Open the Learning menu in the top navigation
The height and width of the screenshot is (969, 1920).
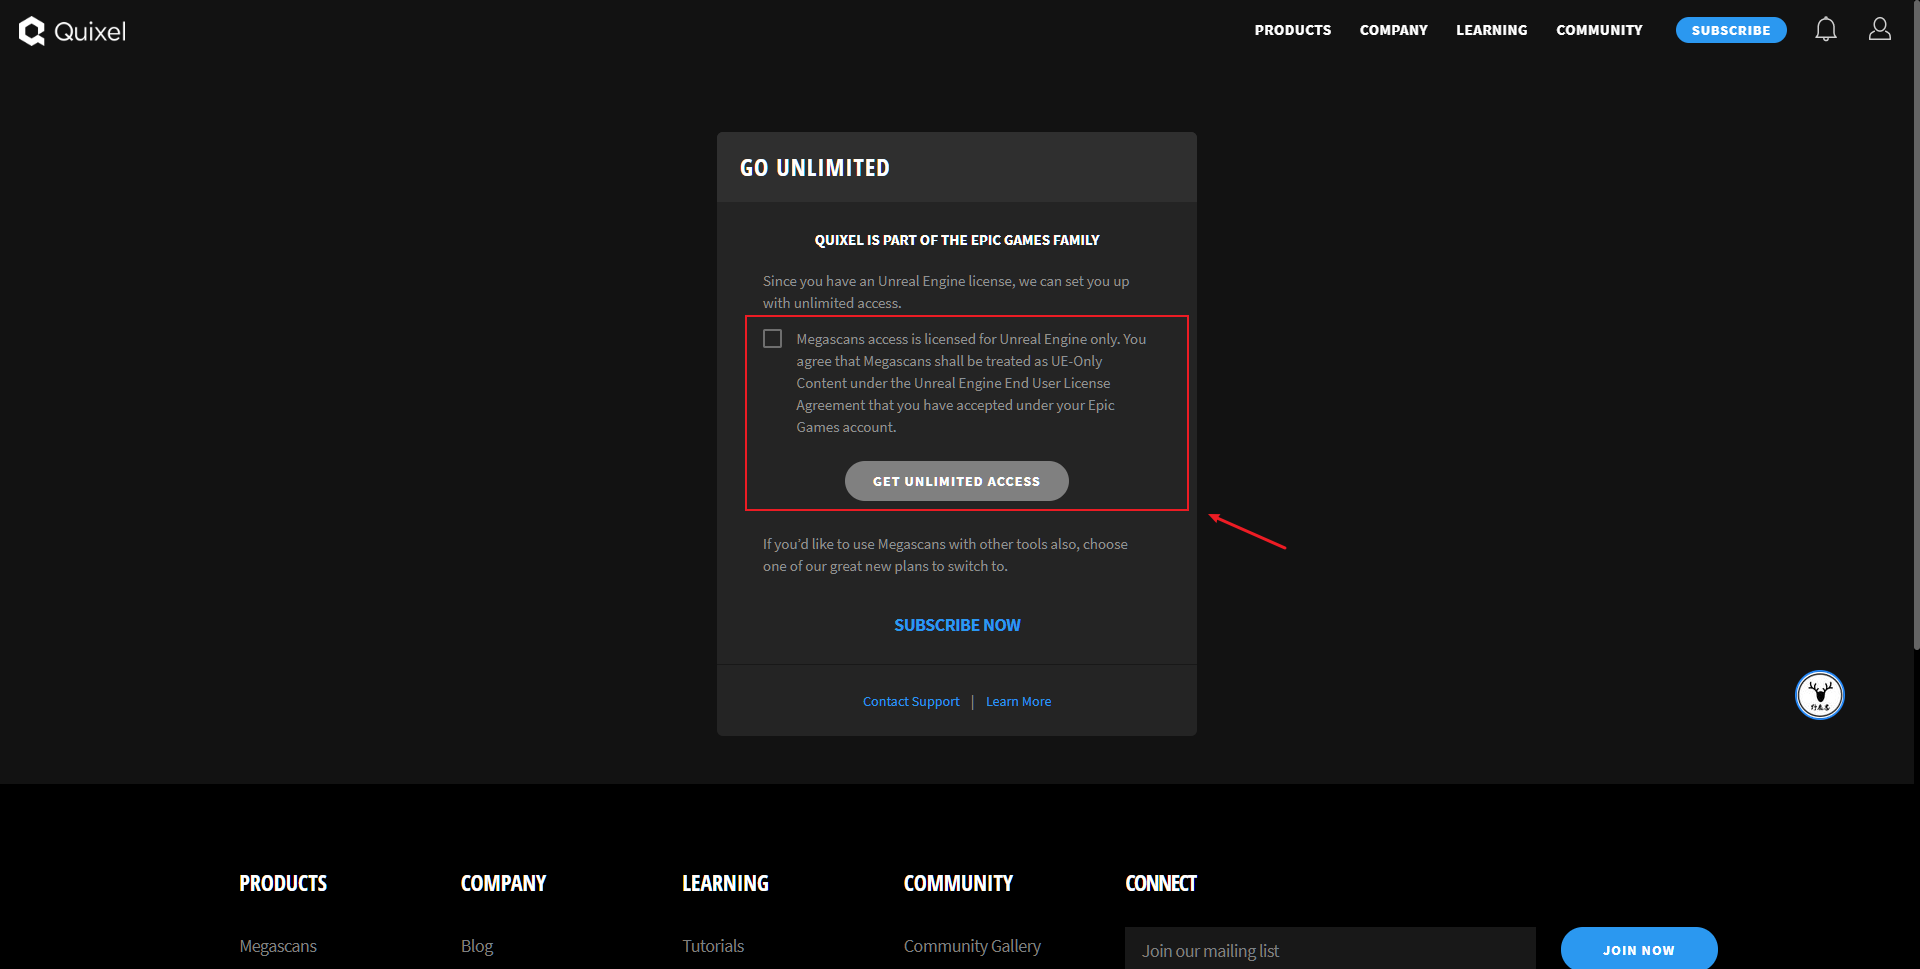(1491, 30)
